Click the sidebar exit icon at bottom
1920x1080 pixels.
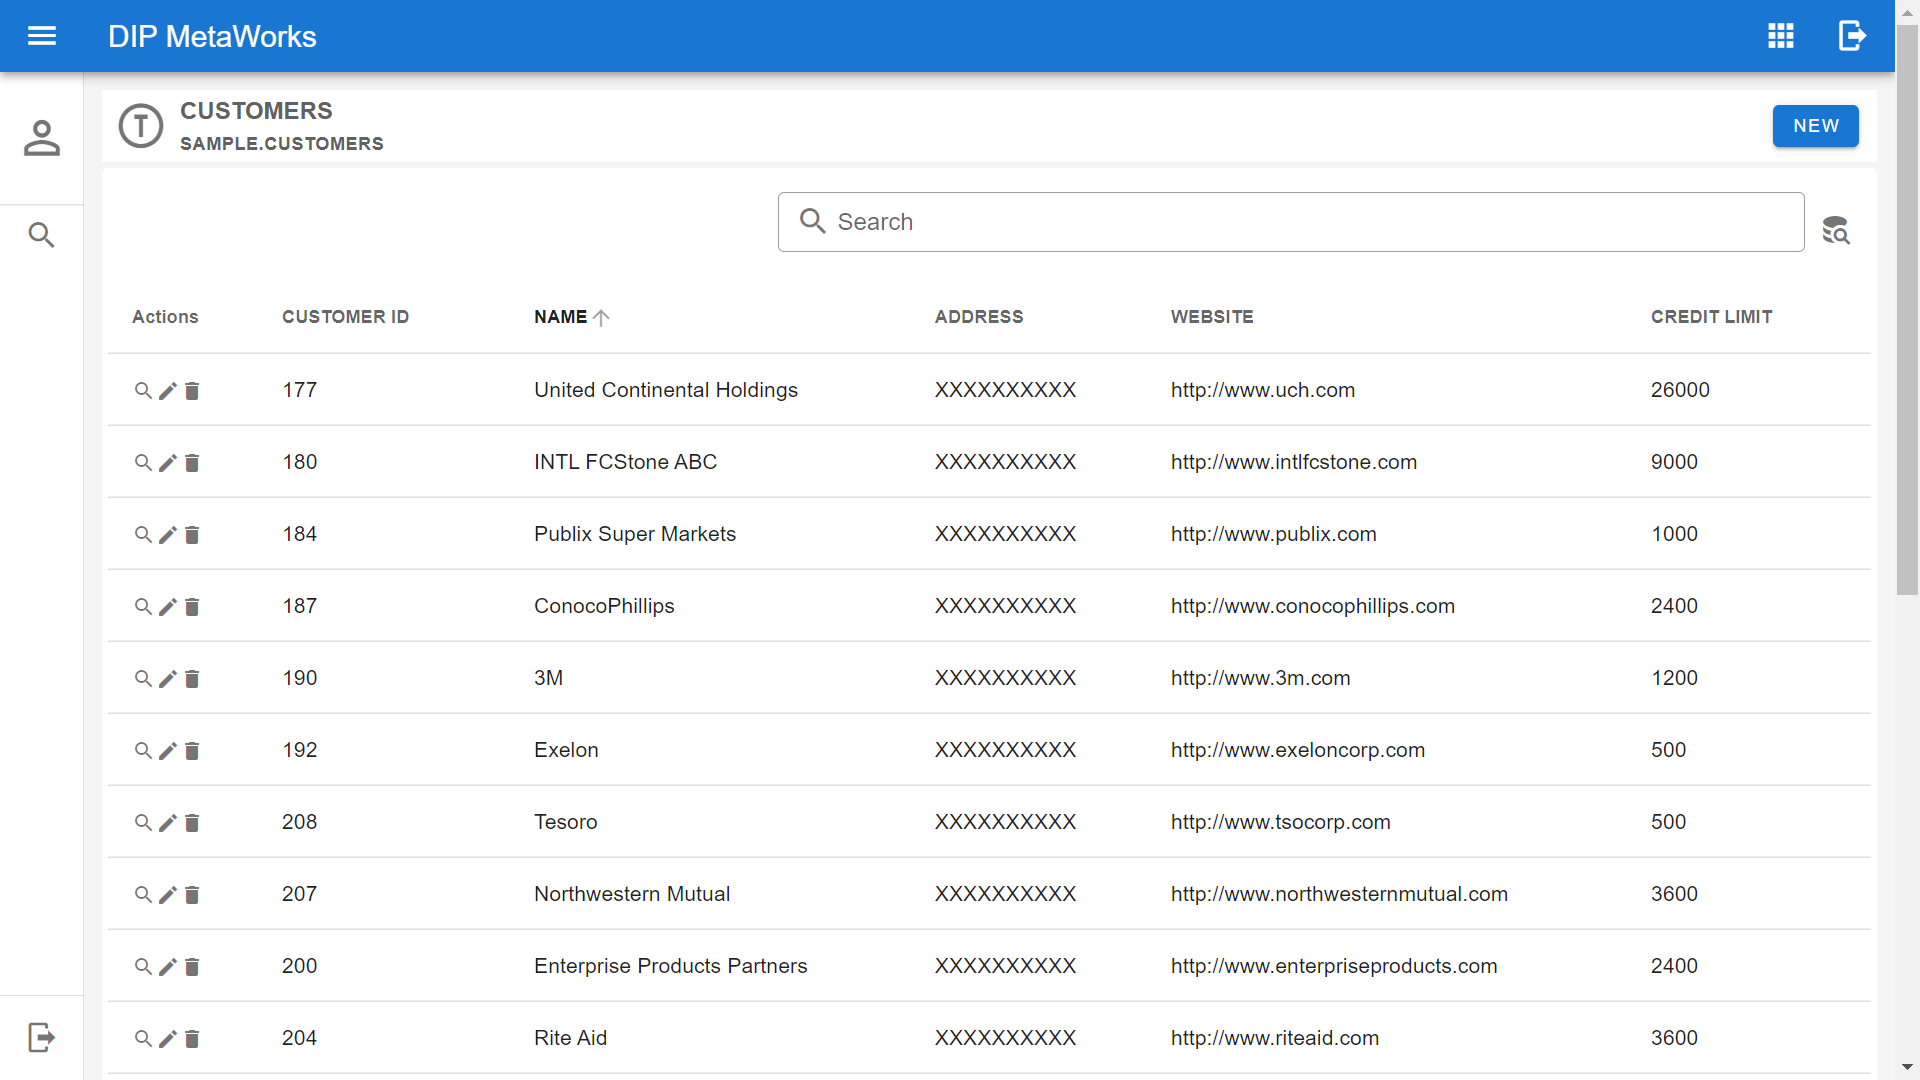pos(42,1037)
